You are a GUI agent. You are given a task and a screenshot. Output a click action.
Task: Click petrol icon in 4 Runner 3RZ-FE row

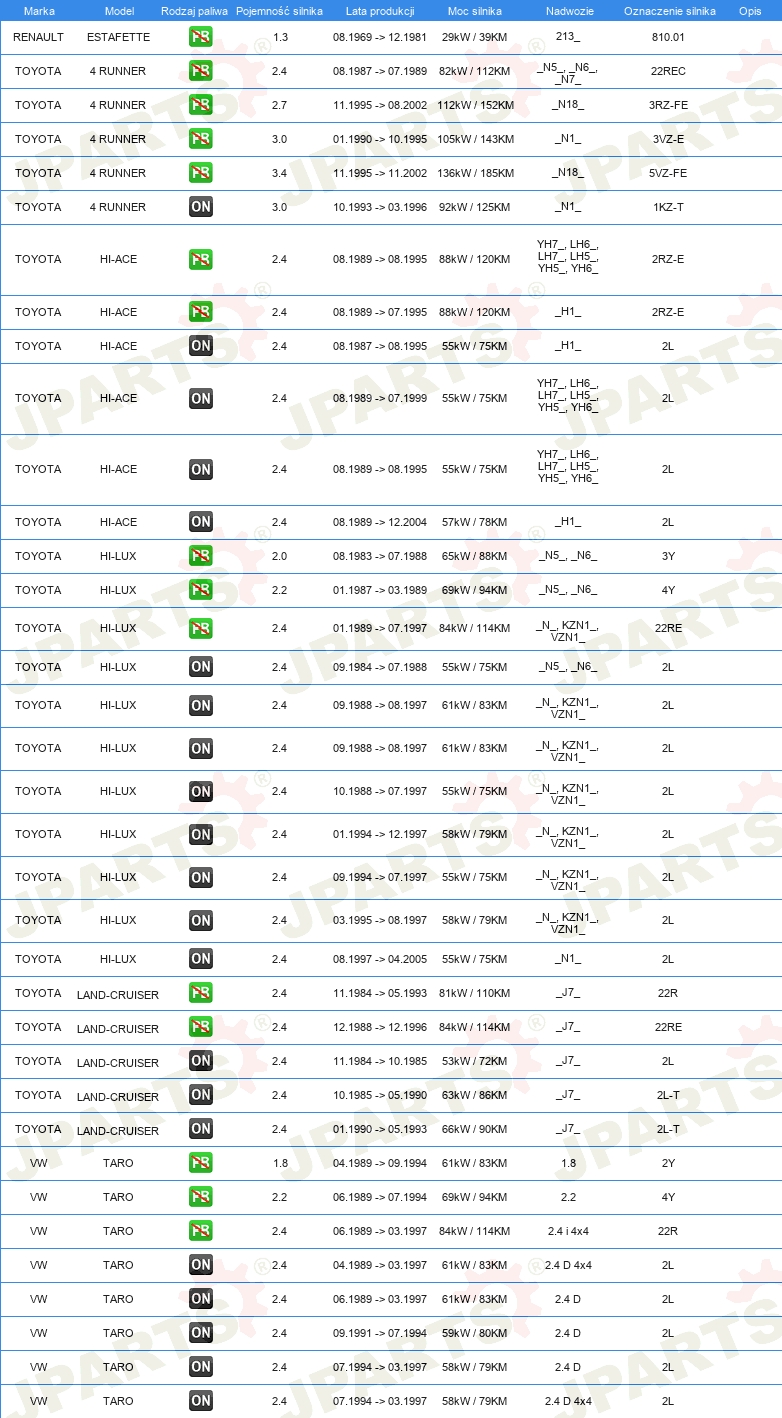tap(201, 105)
